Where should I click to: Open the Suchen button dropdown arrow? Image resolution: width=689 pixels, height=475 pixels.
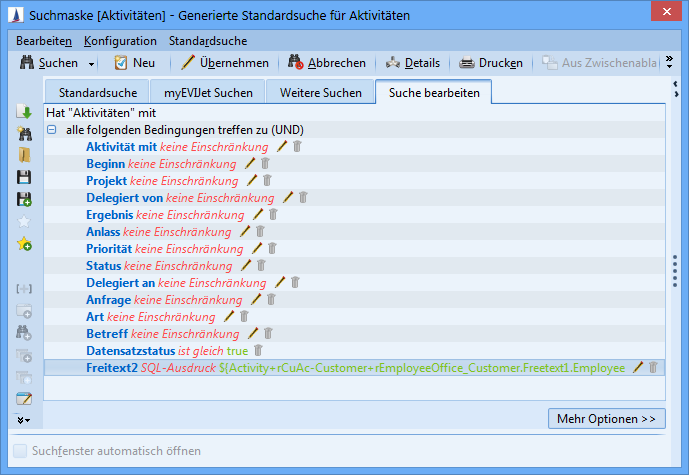click(92, 63)
